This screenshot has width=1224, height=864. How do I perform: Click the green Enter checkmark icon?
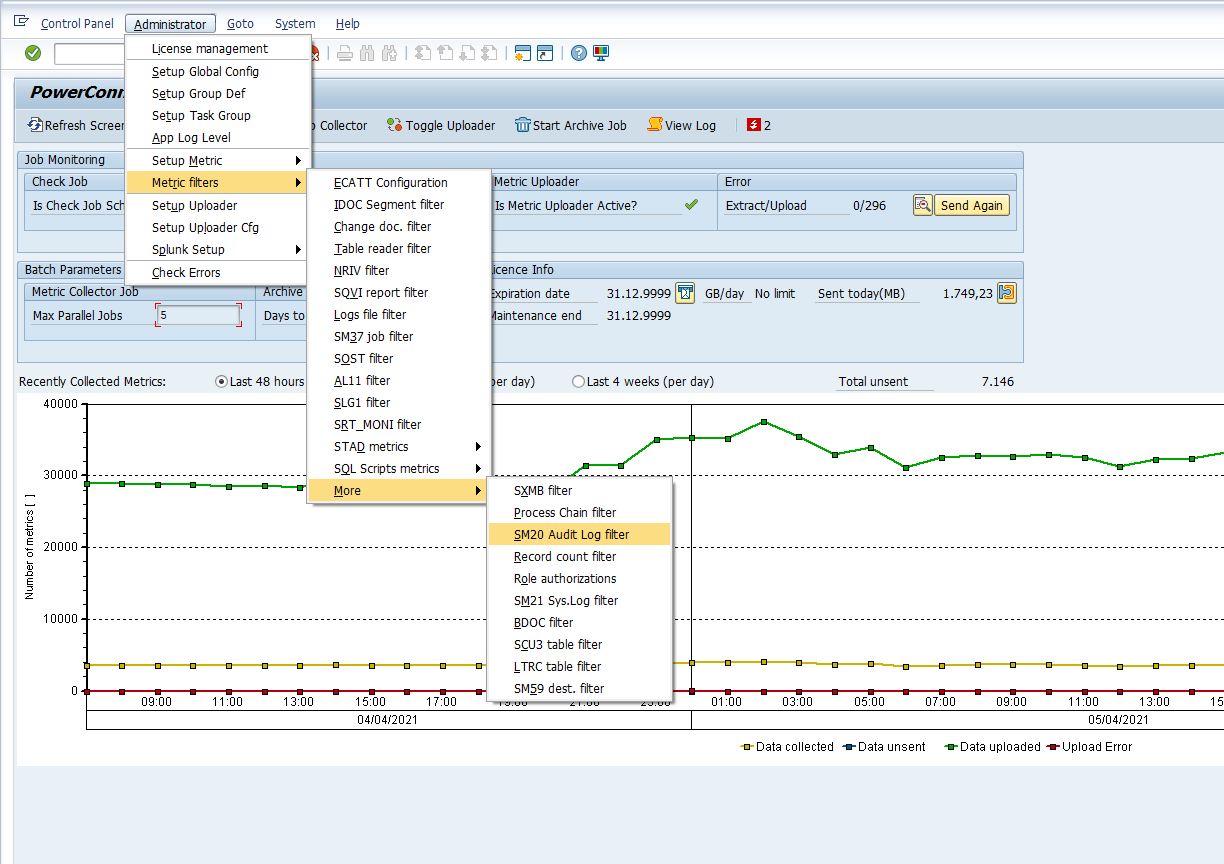[x=33, y=53]
